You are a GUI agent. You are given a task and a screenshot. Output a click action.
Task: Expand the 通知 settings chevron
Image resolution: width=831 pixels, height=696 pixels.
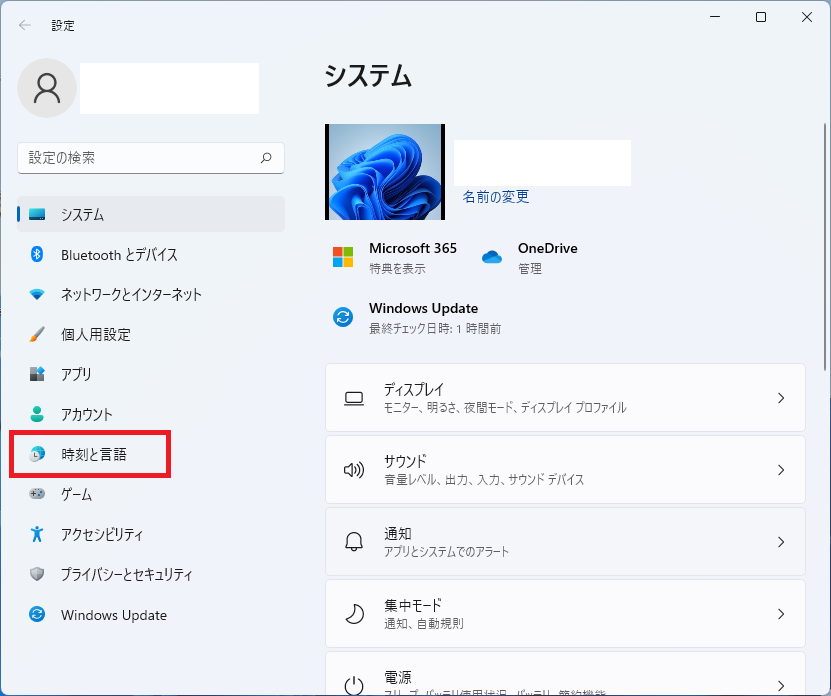click(x=781, y=542)
